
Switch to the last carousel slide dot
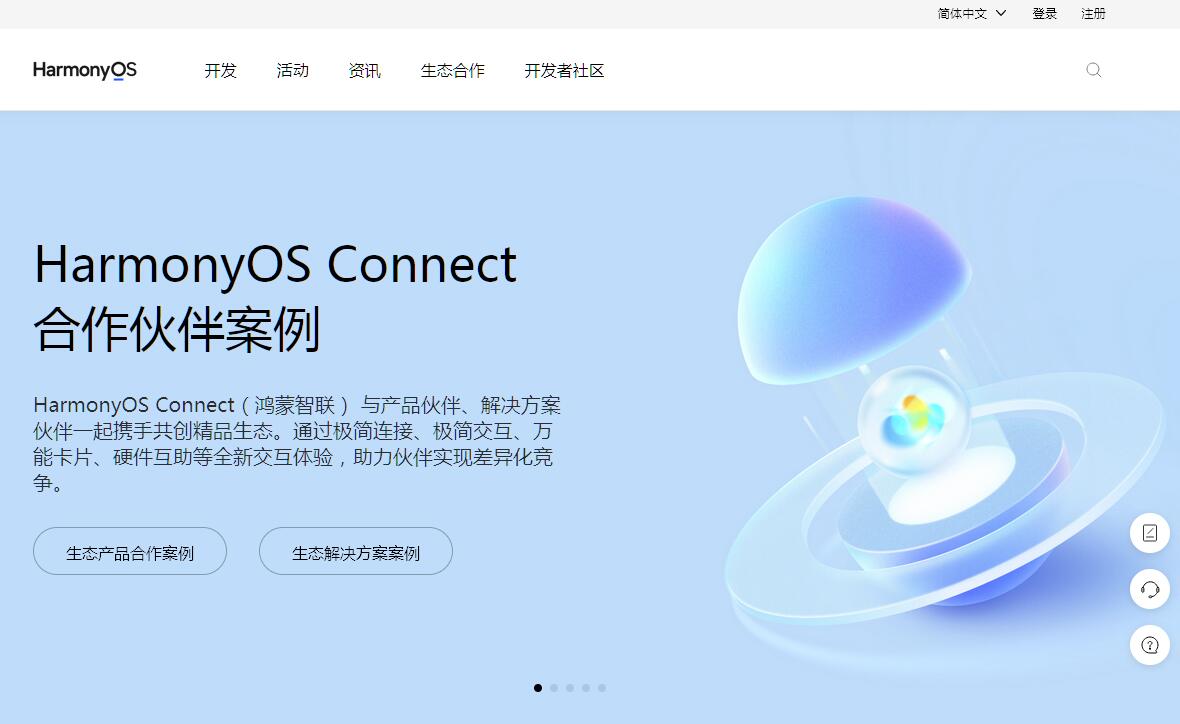point(602,688)
